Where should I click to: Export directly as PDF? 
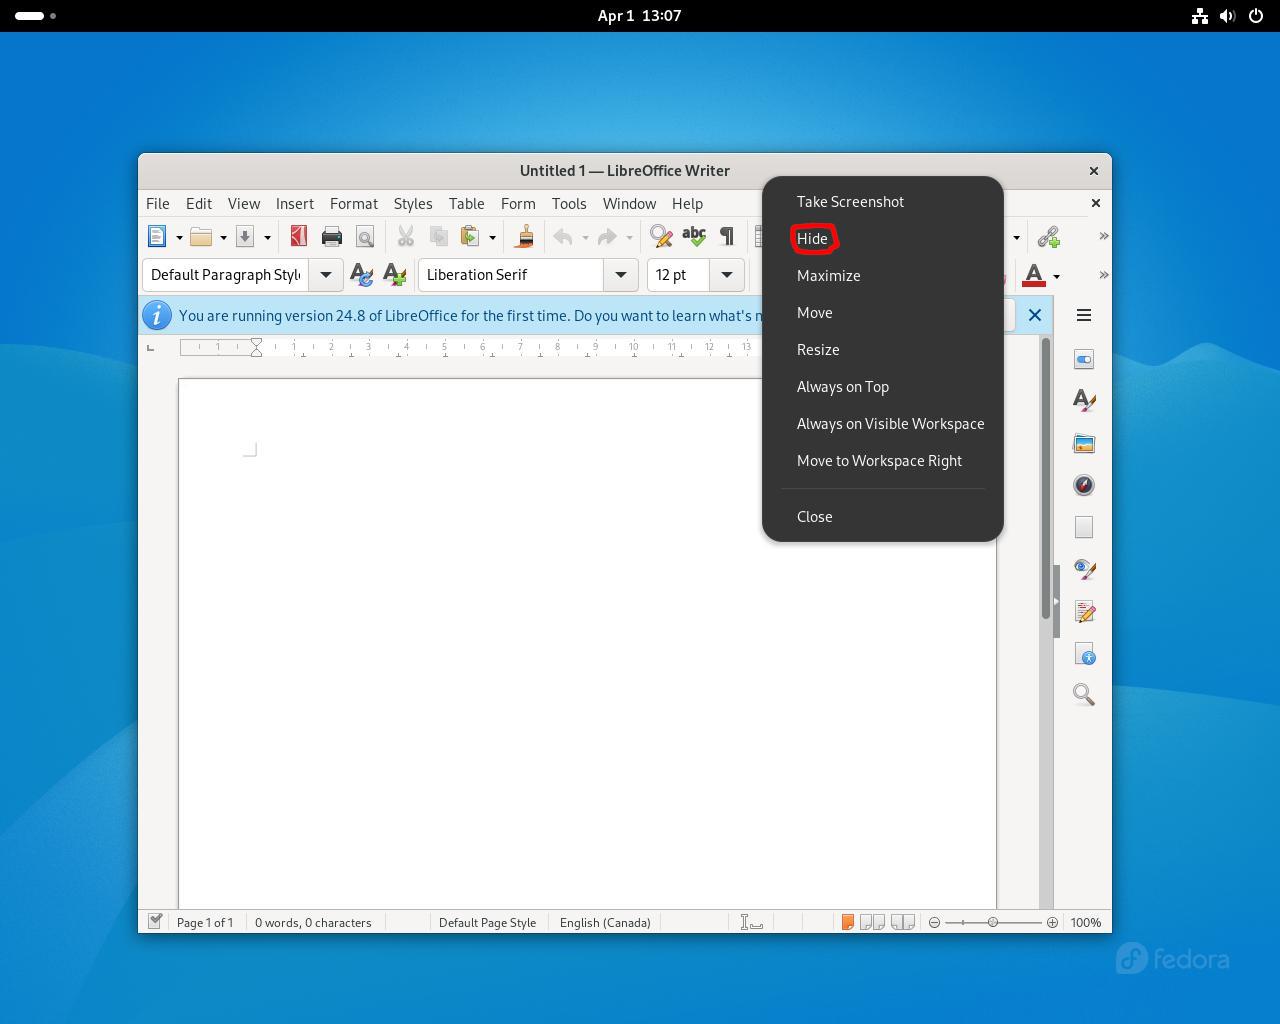pyautogui.click(x=298, y=237)
